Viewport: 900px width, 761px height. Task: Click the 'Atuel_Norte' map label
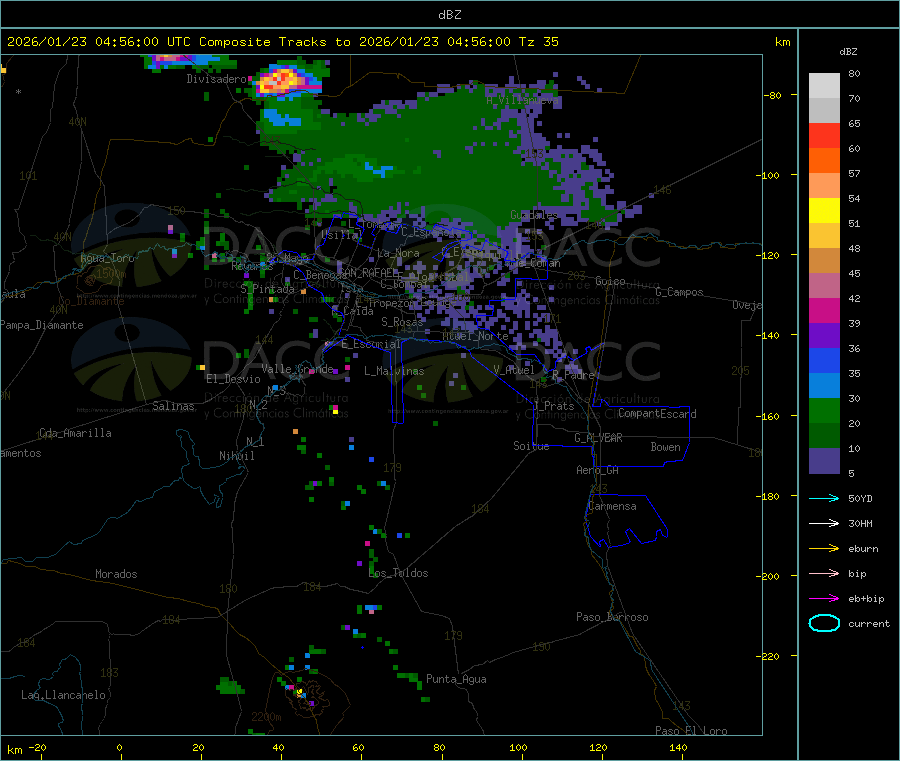(x=475, y=336)
